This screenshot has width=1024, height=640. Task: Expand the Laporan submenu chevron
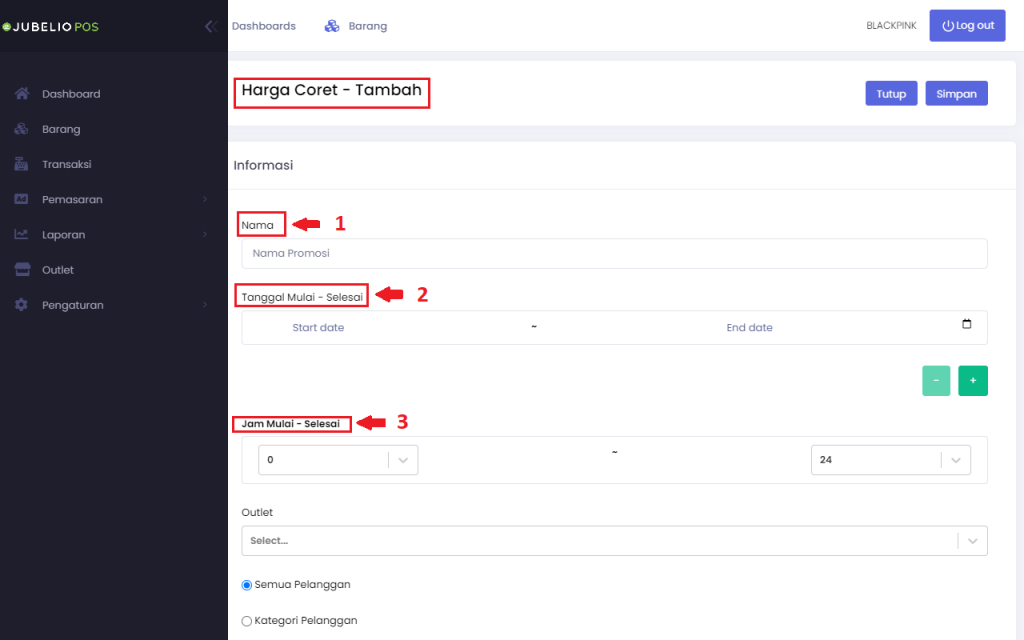point(205,234)
